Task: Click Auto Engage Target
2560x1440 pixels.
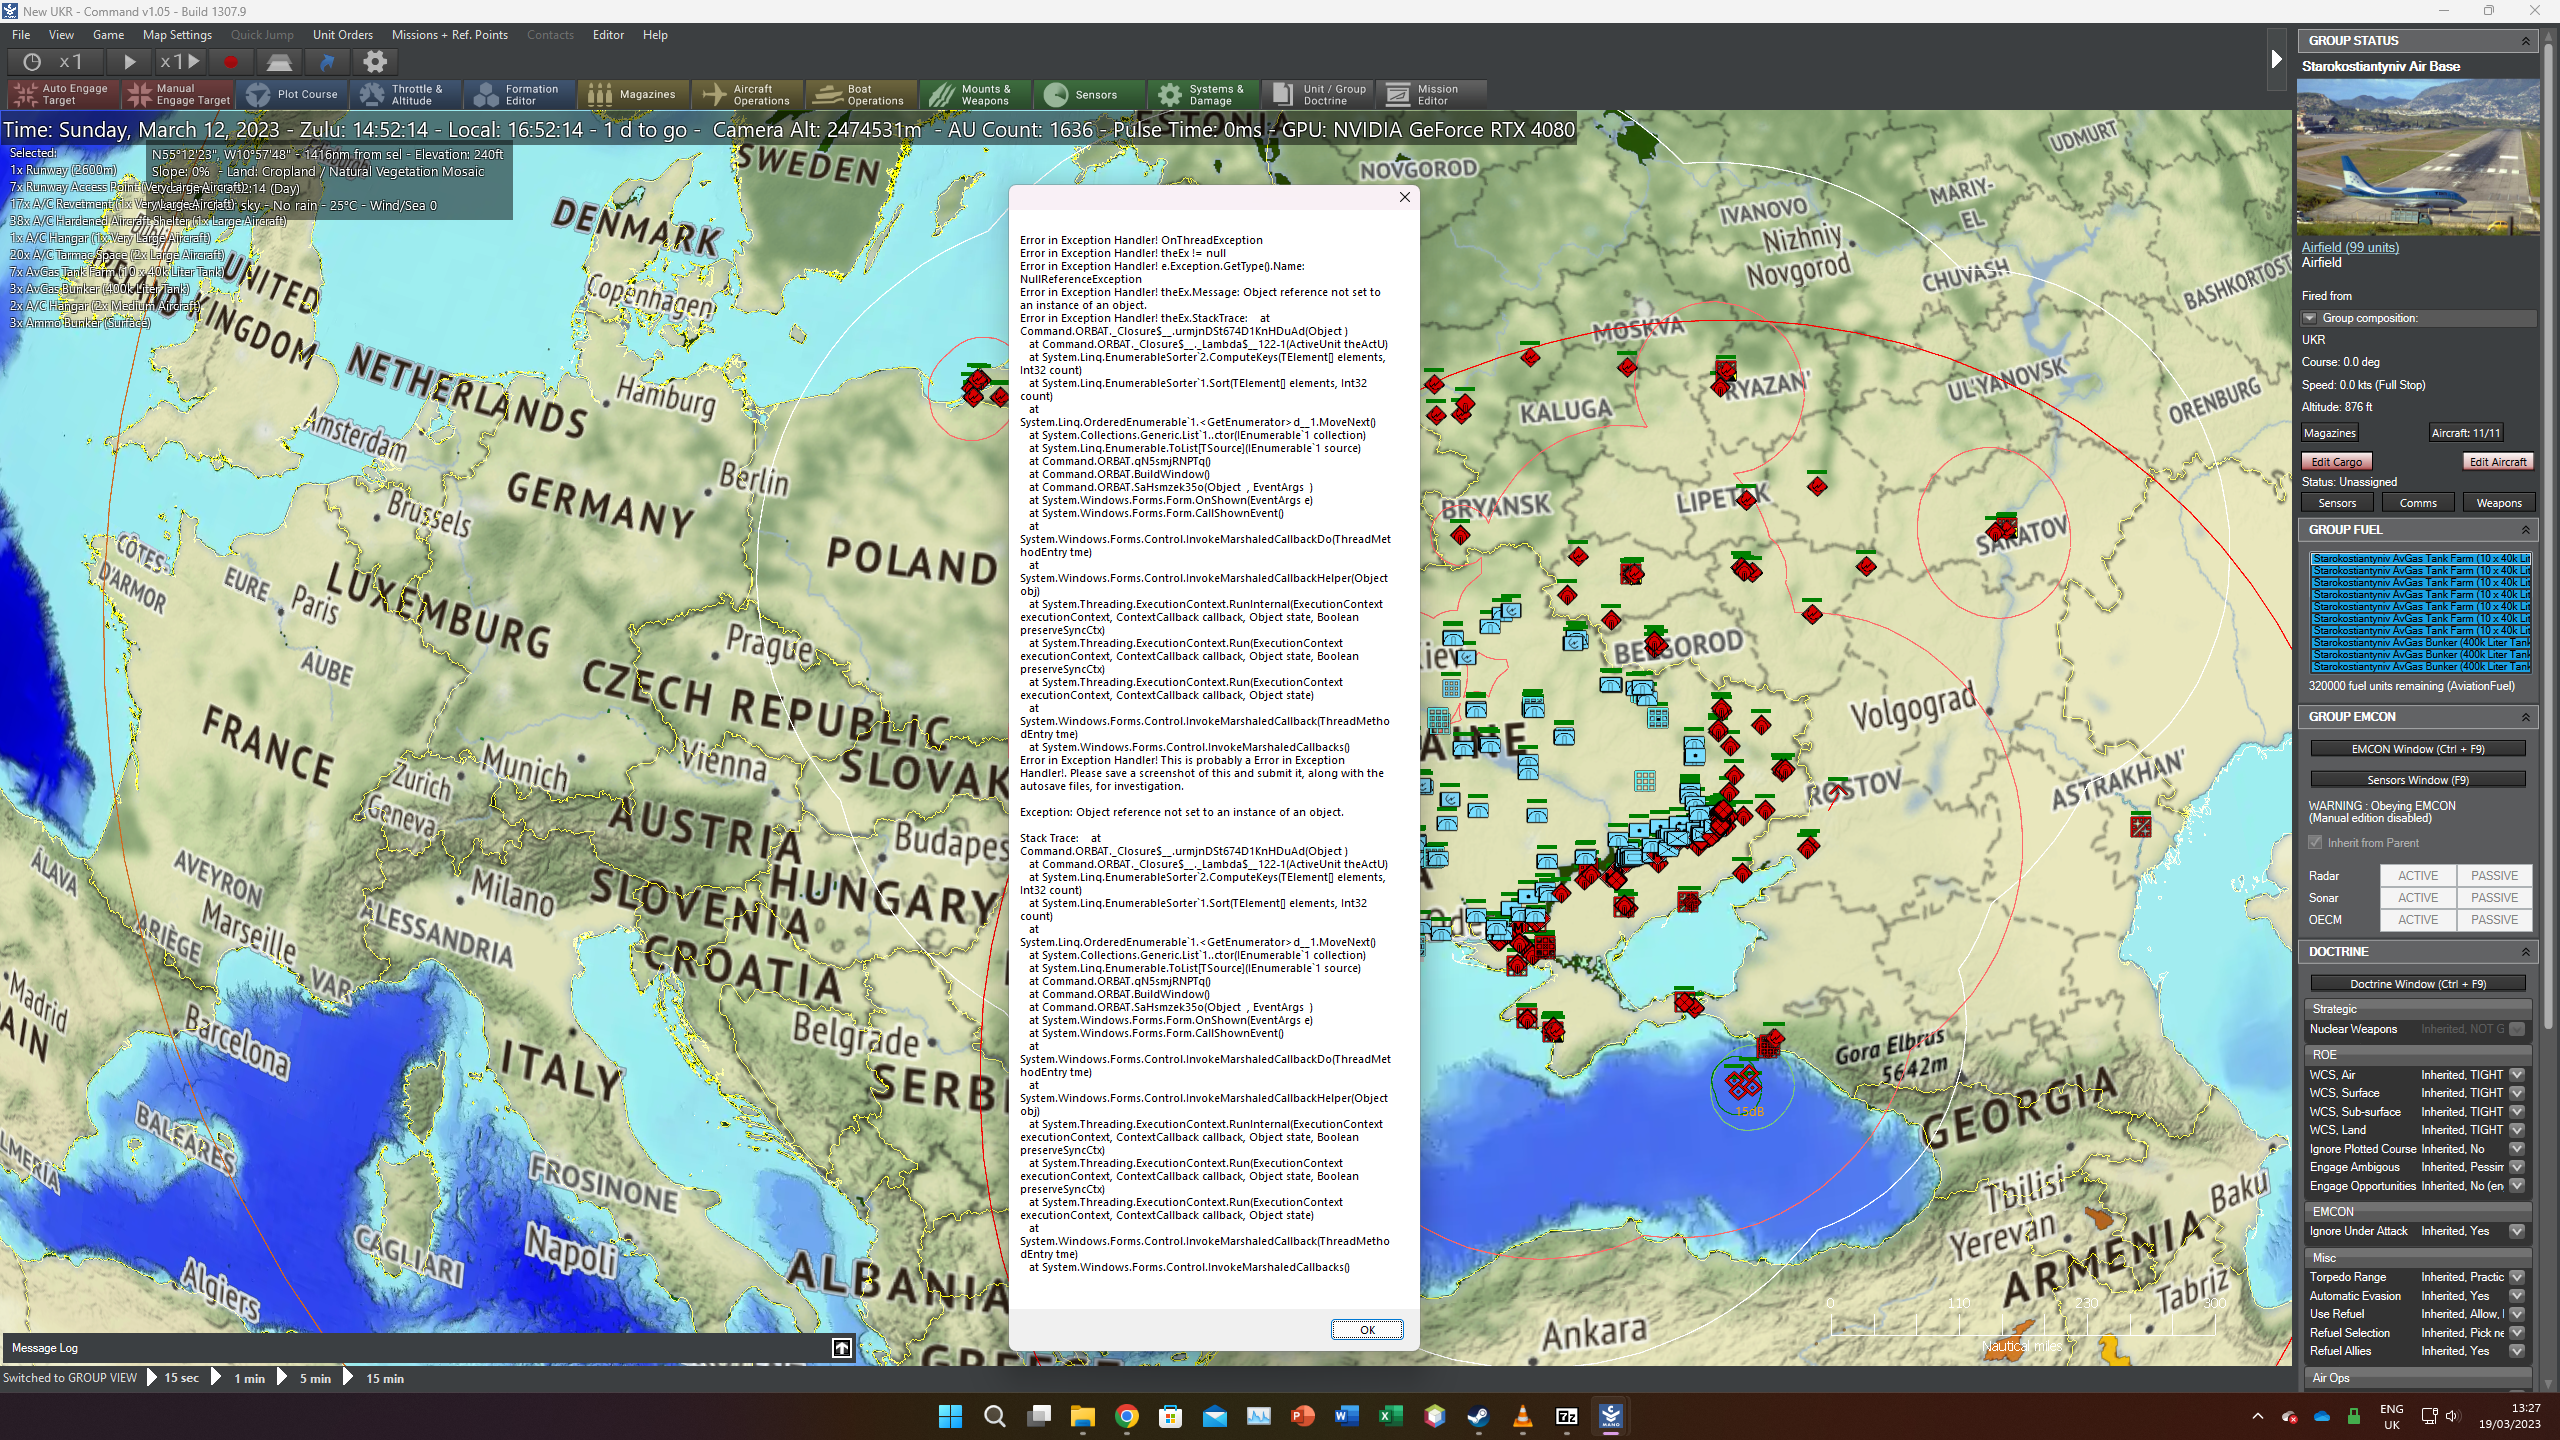Action: point(64,94)
